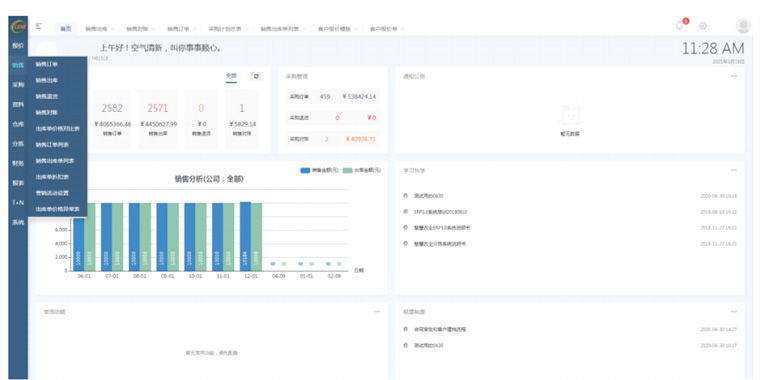Open the T+N sidebar module

[18, 203]
